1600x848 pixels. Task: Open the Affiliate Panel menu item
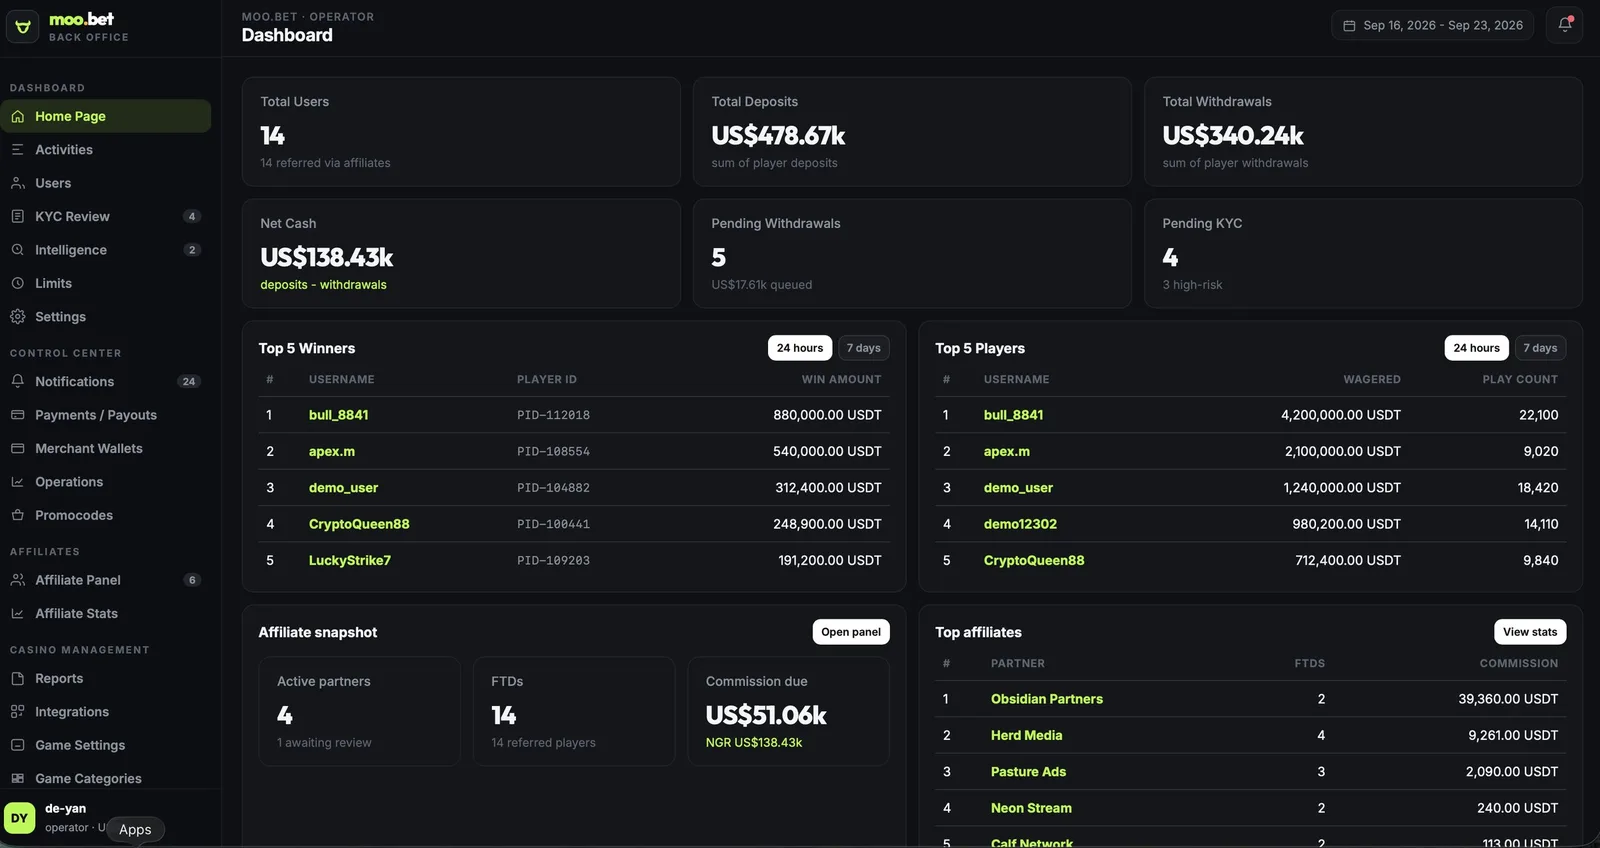(x=106, y=580)
